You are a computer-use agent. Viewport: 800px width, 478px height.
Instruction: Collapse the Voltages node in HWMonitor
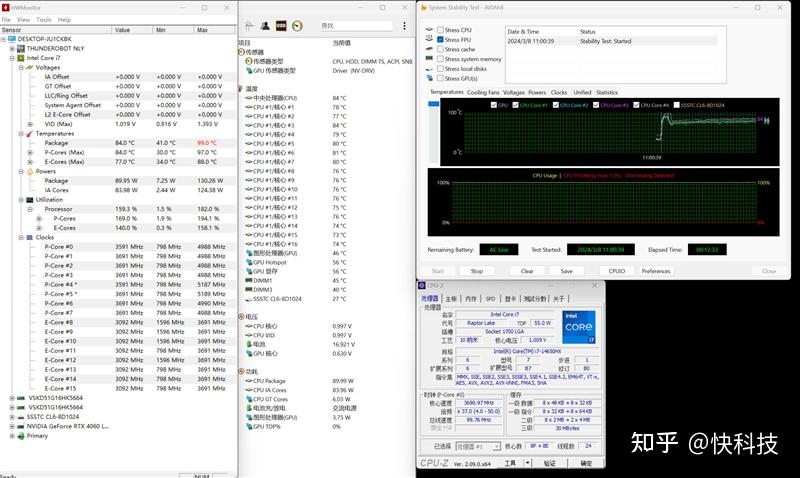[21, 67]
